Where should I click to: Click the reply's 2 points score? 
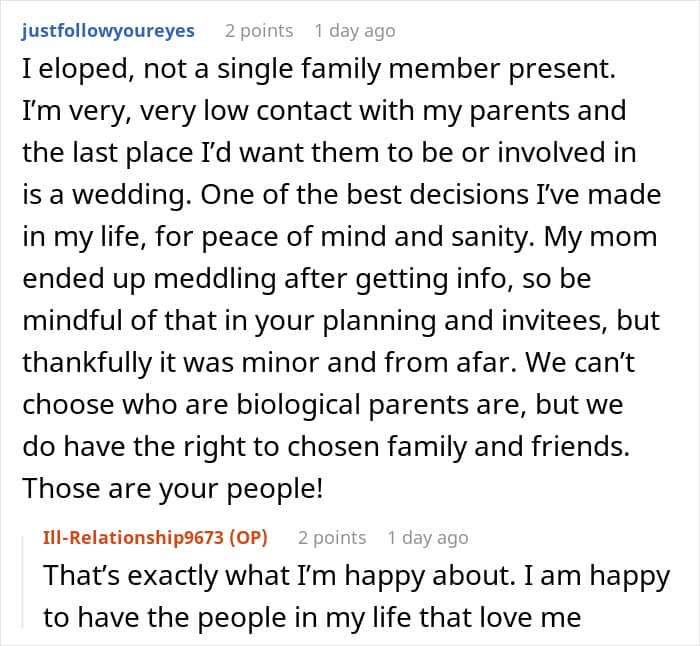coord(332,538)
